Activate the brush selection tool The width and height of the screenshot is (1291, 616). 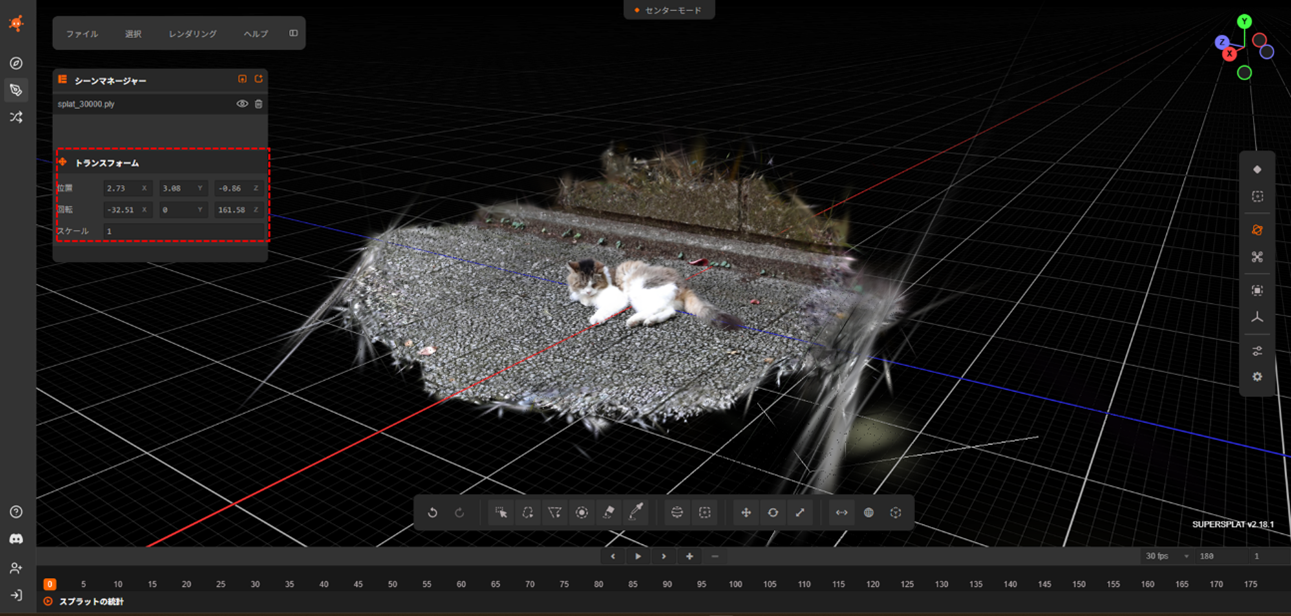coord(581,513)
